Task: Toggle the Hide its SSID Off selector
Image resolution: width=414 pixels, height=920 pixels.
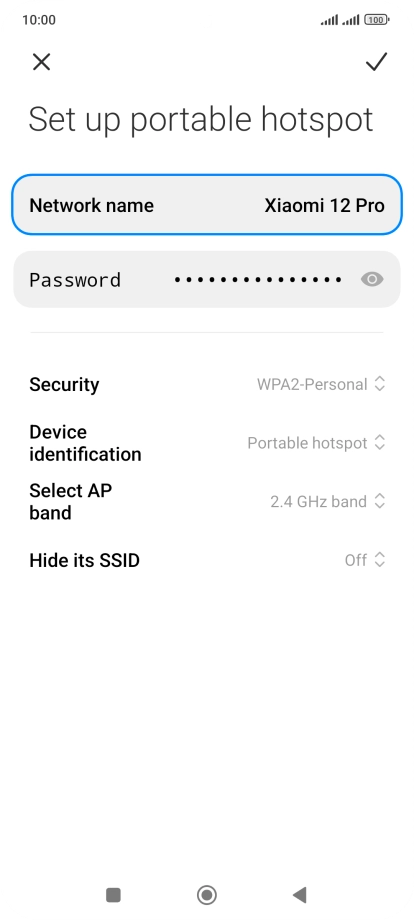Action: click(x=365, y=560)
